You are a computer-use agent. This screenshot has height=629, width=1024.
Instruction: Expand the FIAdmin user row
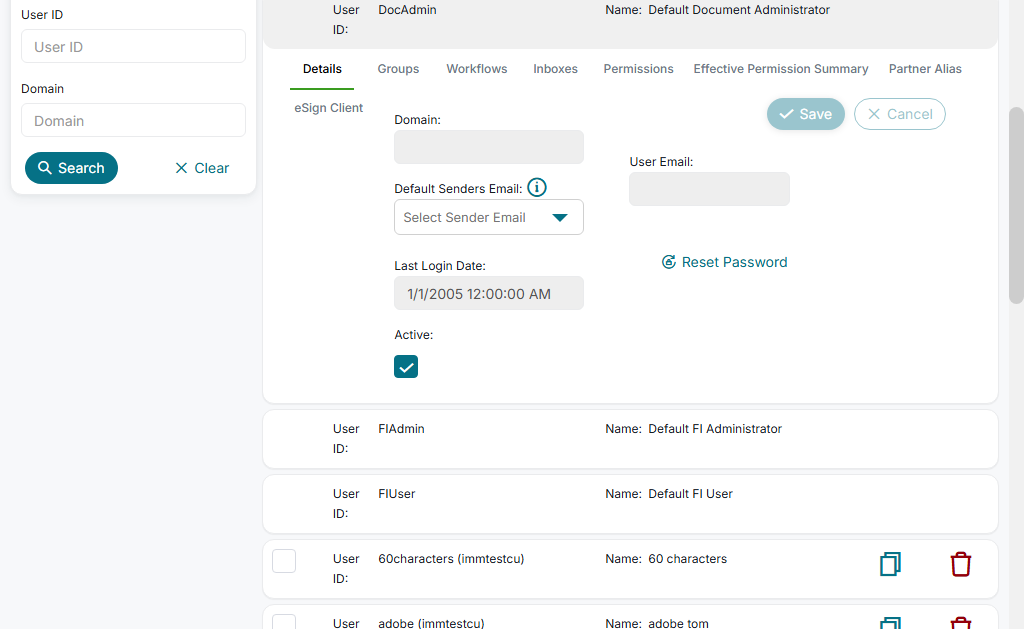click(x=630, y=439)
